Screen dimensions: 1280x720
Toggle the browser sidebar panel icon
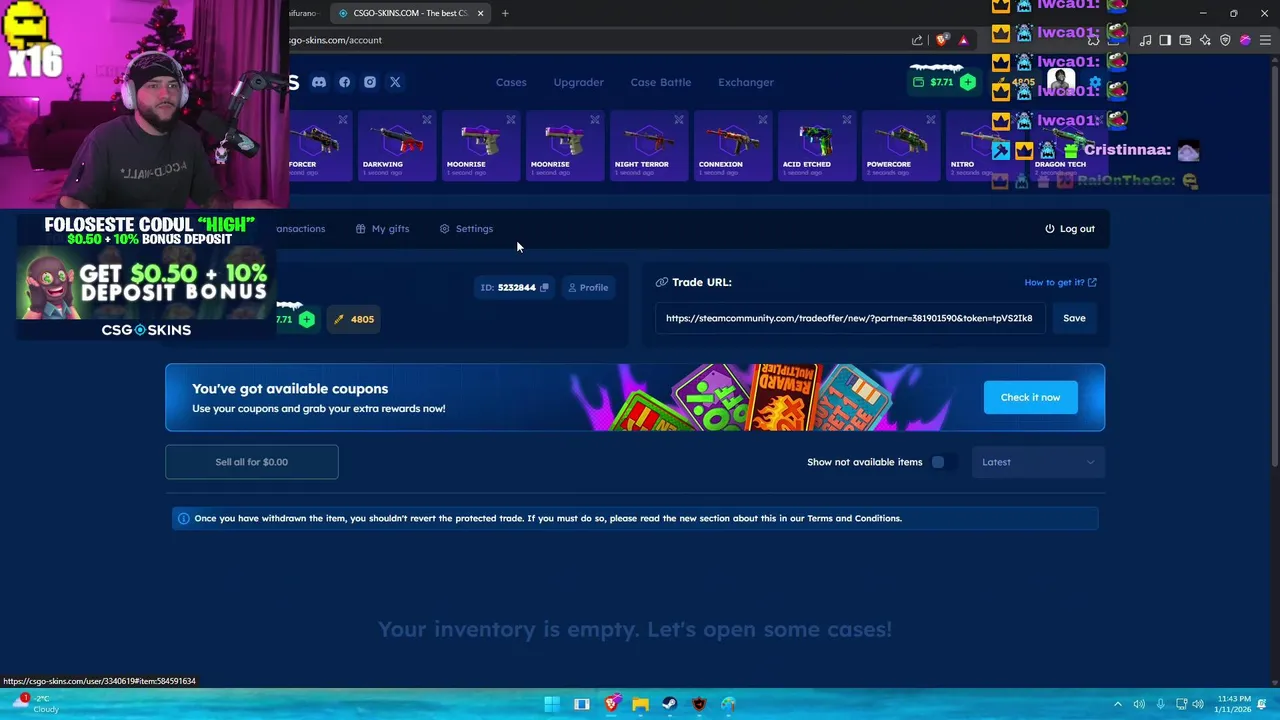click(x=1165, y=40)
